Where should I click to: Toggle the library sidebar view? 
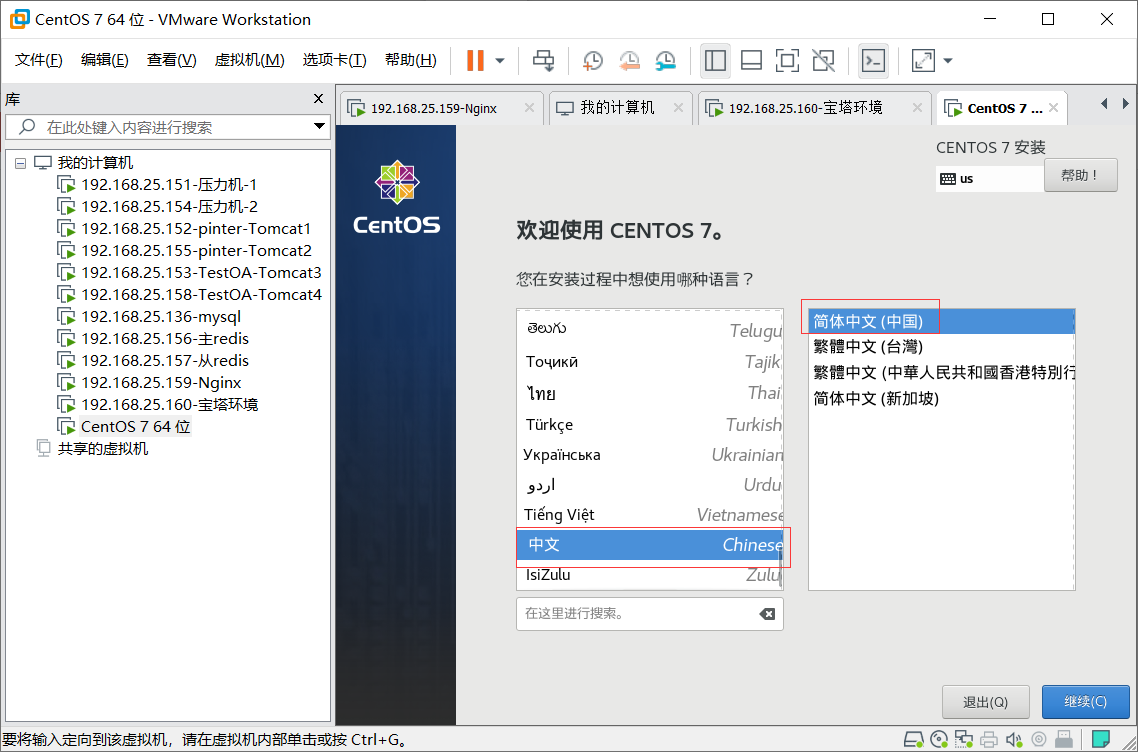click(716, 60)
